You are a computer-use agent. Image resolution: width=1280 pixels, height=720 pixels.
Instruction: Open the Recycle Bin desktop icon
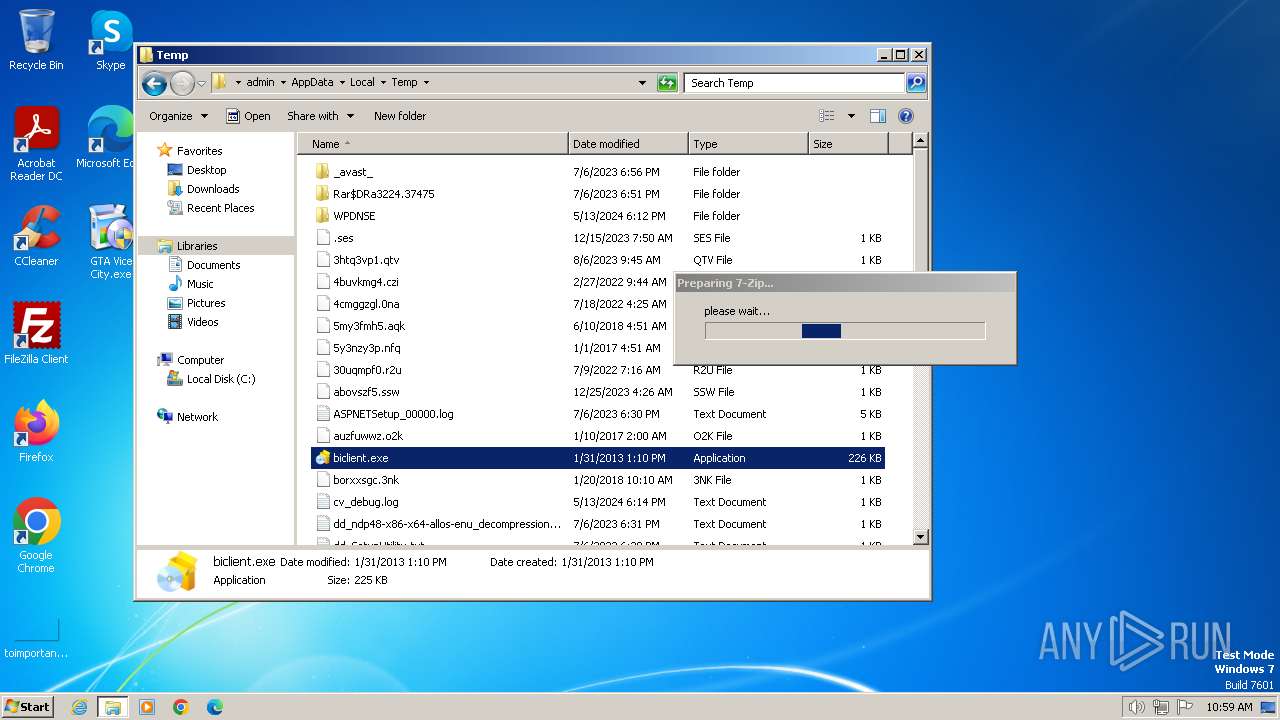click(x=36, y=40)
